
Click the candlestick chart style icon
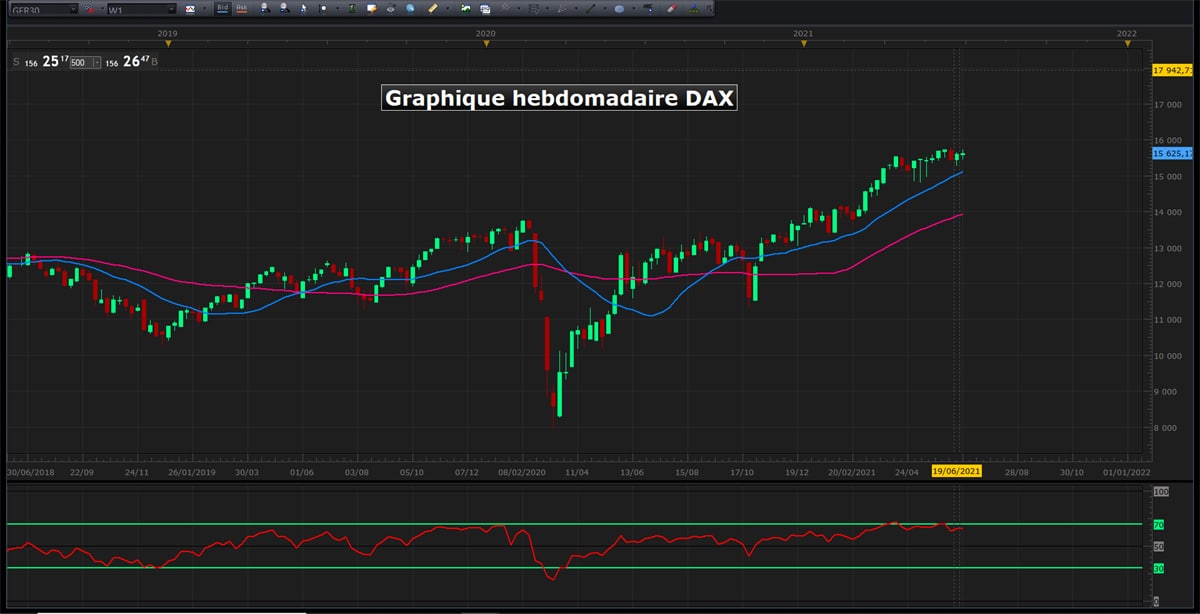tap(190, 9)
